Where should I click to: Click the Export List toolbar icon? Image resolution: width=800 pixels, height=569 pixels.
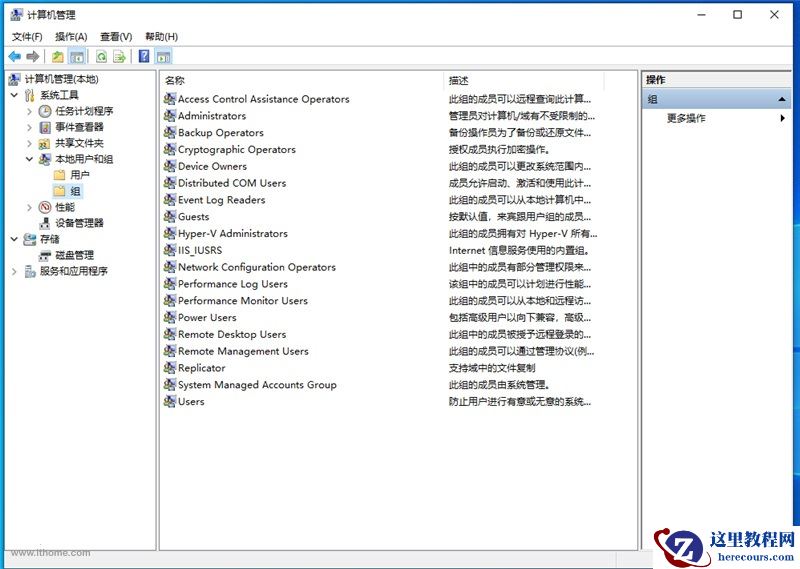pos(119,56)
